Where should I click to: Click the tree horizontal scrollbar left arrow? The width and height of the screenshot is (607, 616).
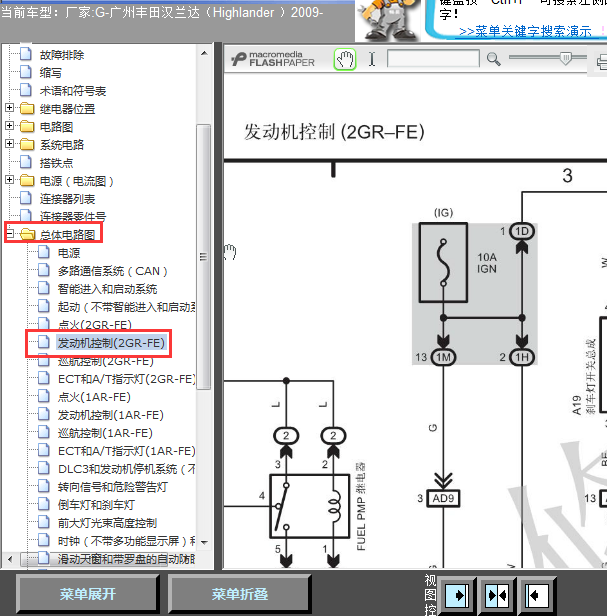point(10,559)
